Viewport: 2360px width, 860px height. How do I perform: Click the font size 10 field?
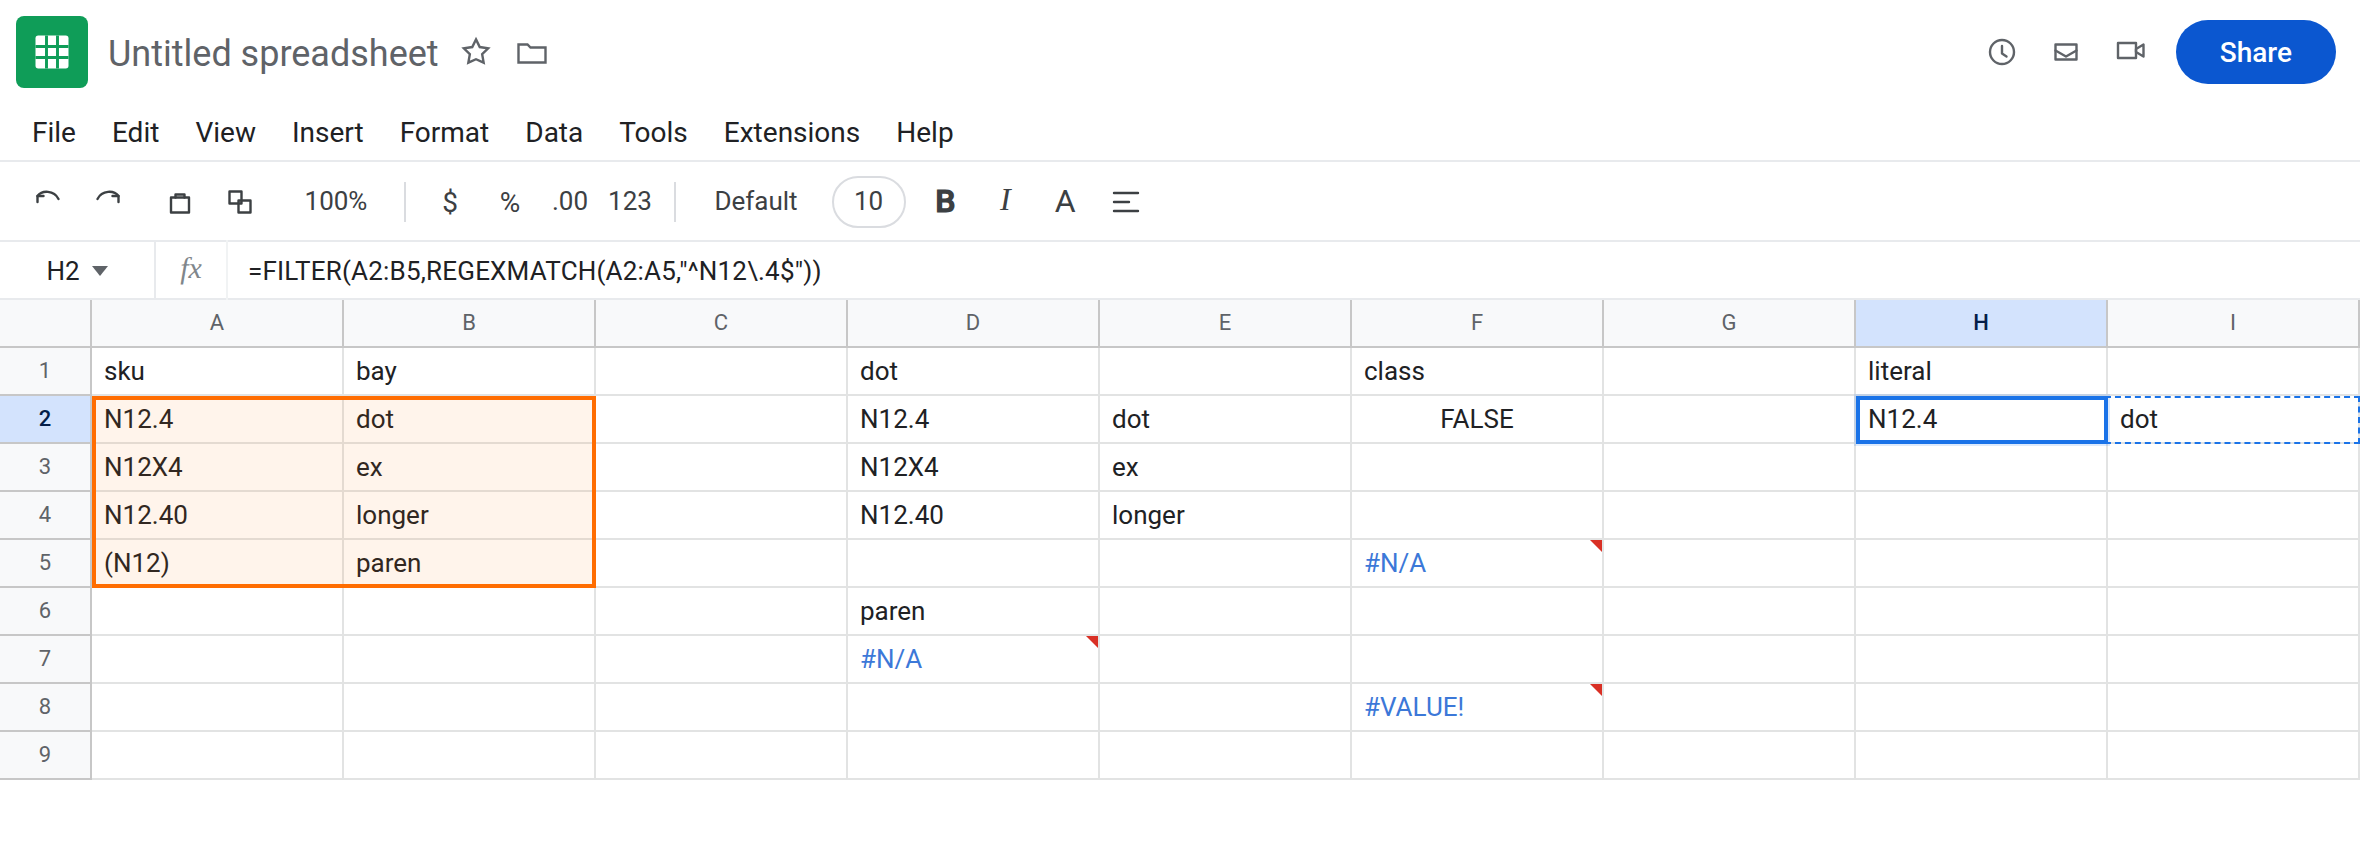[x=869, y=202]
